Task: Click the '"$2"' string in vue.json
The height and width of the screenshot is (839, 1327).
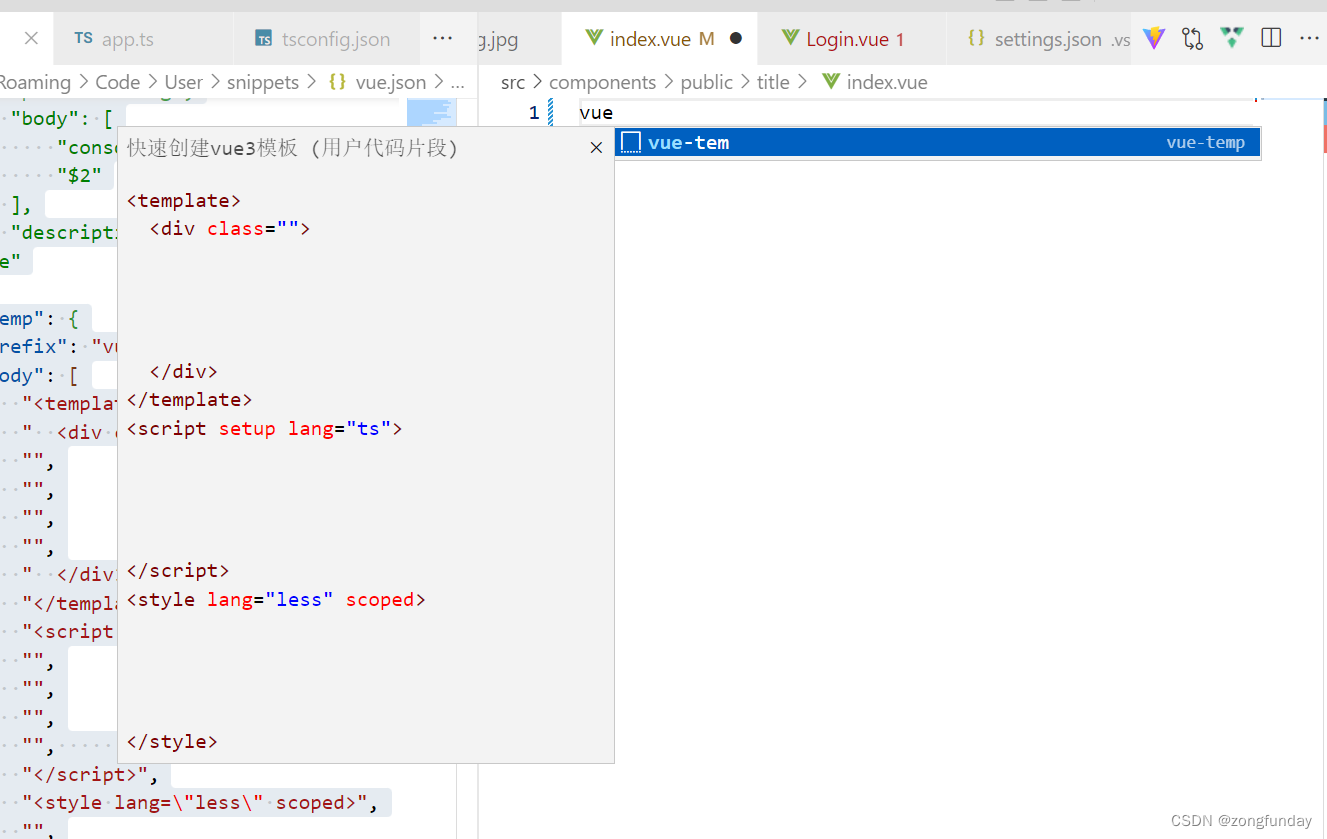Action: [79, 175]
